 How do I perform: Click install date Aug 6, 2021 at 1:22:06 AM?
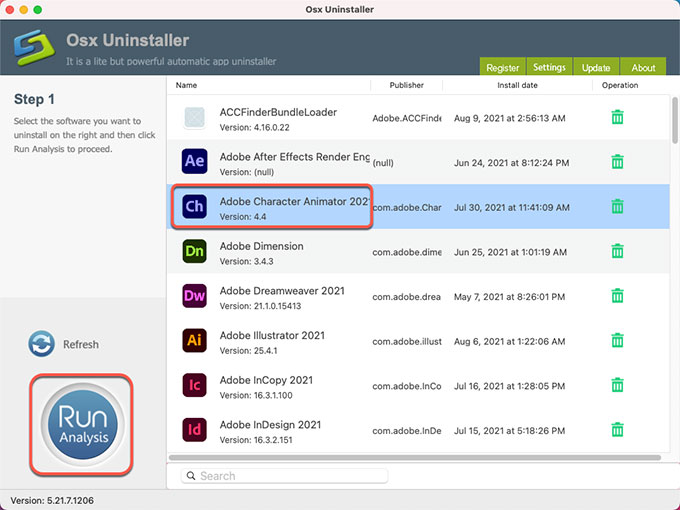click(x=510, y=342)
